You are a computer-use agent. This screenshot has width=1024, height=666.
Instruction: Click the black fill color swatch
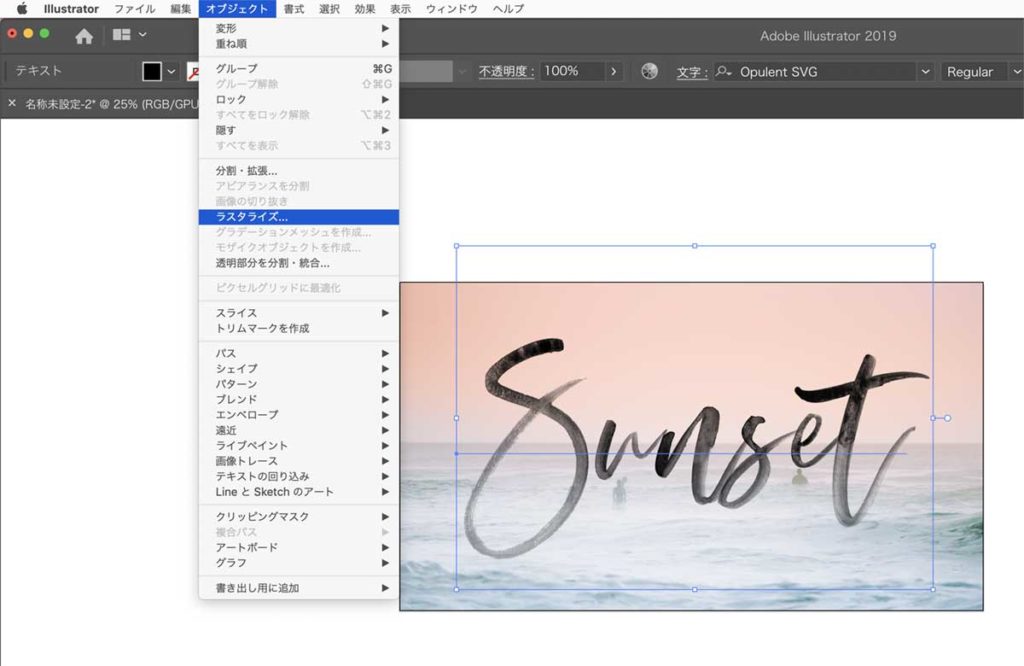(151, 72)
